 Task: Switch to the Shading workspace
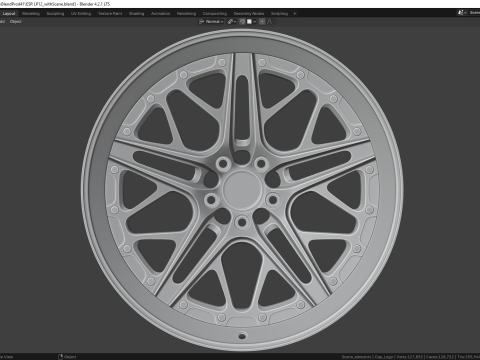coord(137,14)
